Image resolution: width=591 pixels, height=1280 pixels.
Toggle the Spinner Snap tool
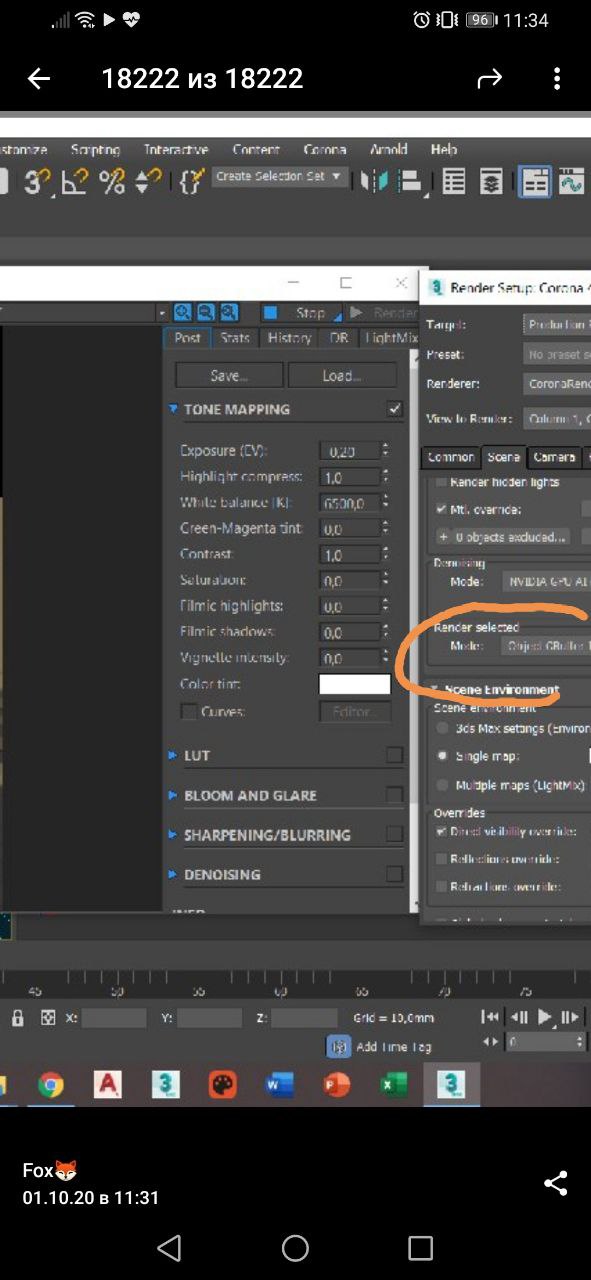[148, 181]
